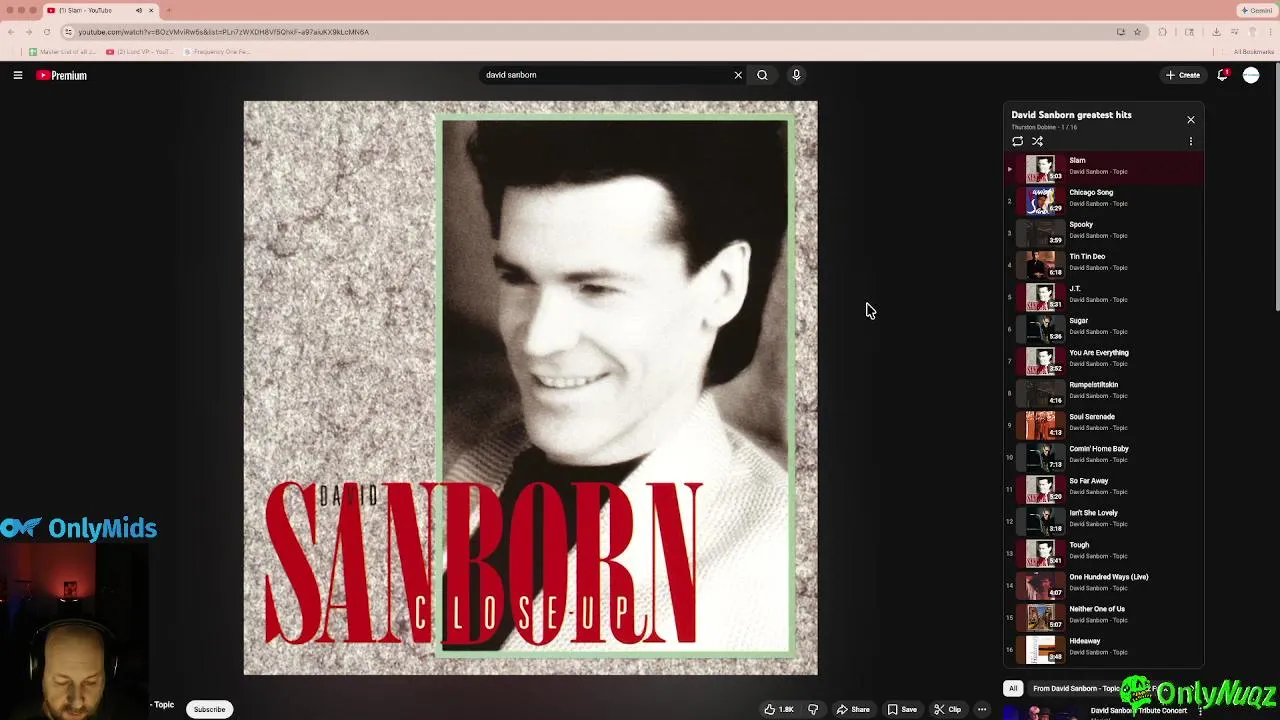Click the page vertical scrollbar
This screenshot has width=1280, height=720.
[1276, 188]
